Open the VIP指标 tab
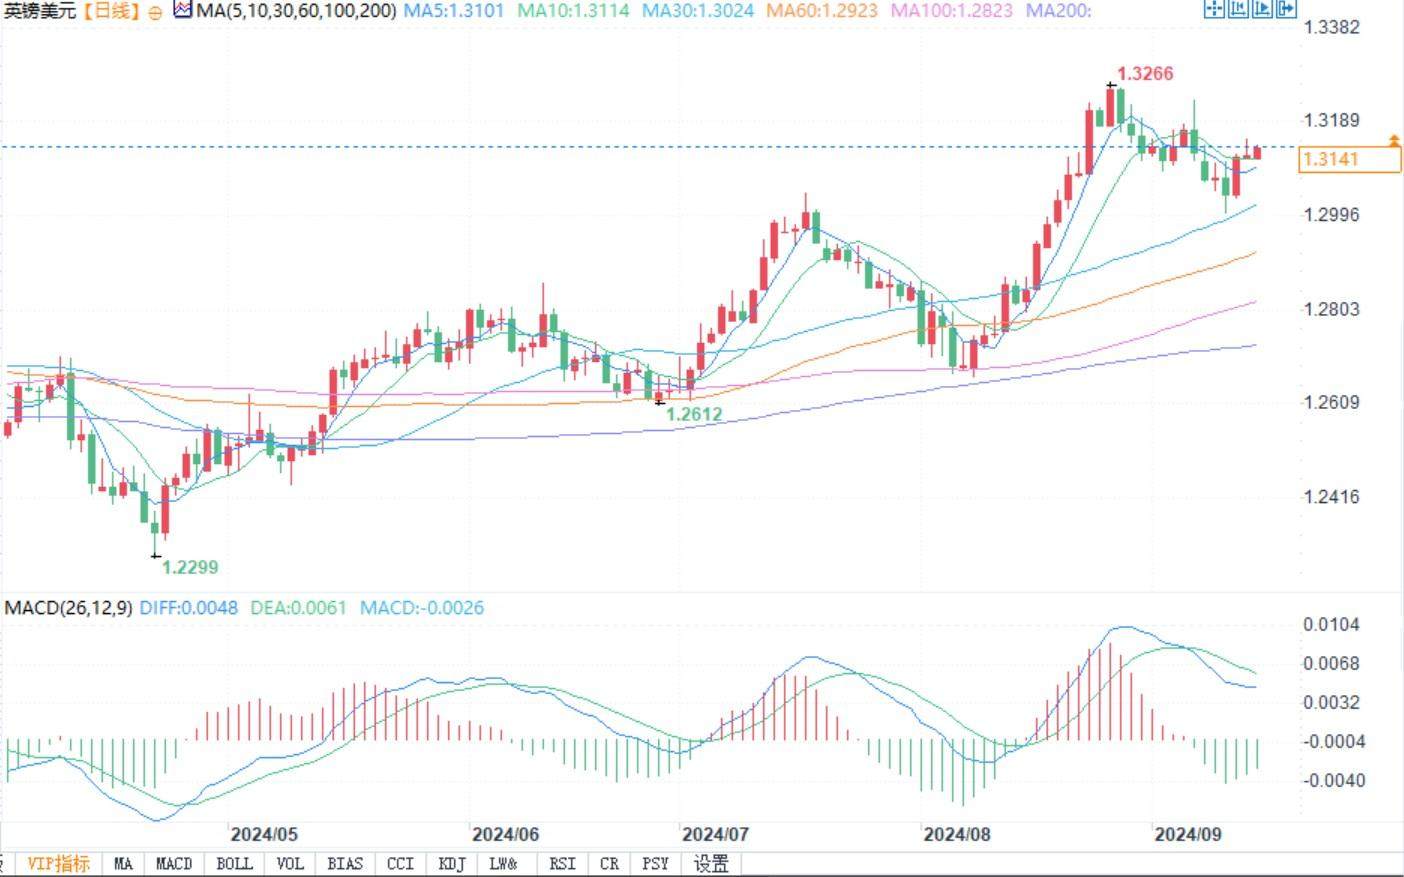Screen dimensions: 1404x877 tap(58, 864)
